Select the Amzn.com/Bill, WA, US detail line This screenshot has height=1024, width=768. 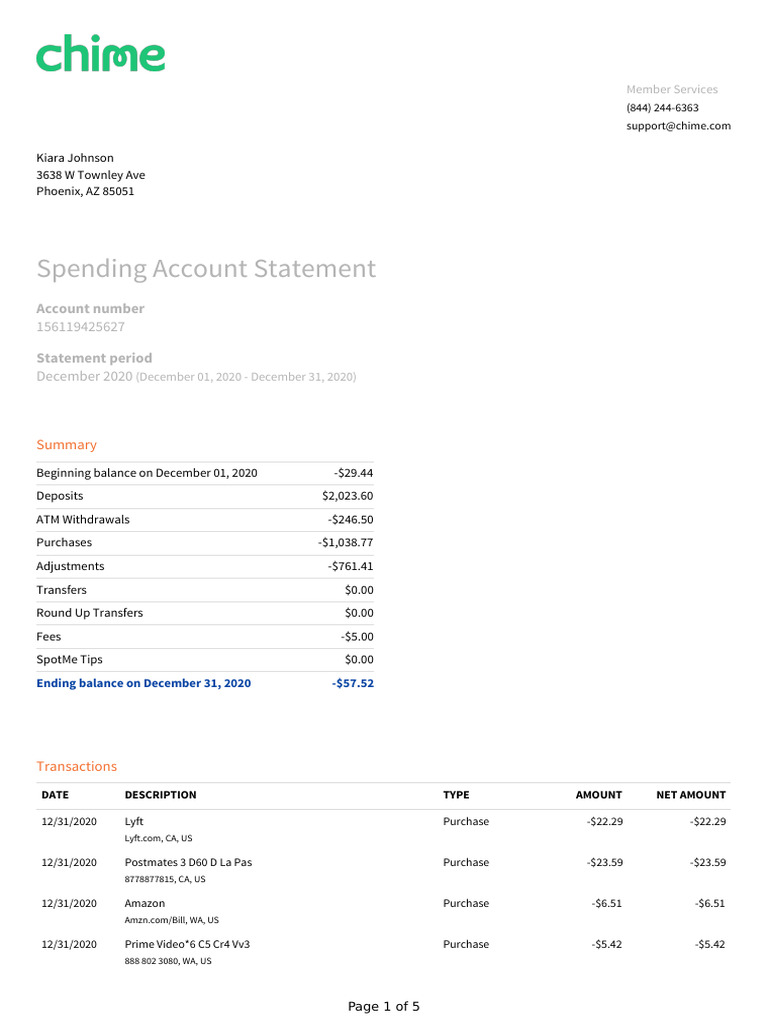[172, 920]
